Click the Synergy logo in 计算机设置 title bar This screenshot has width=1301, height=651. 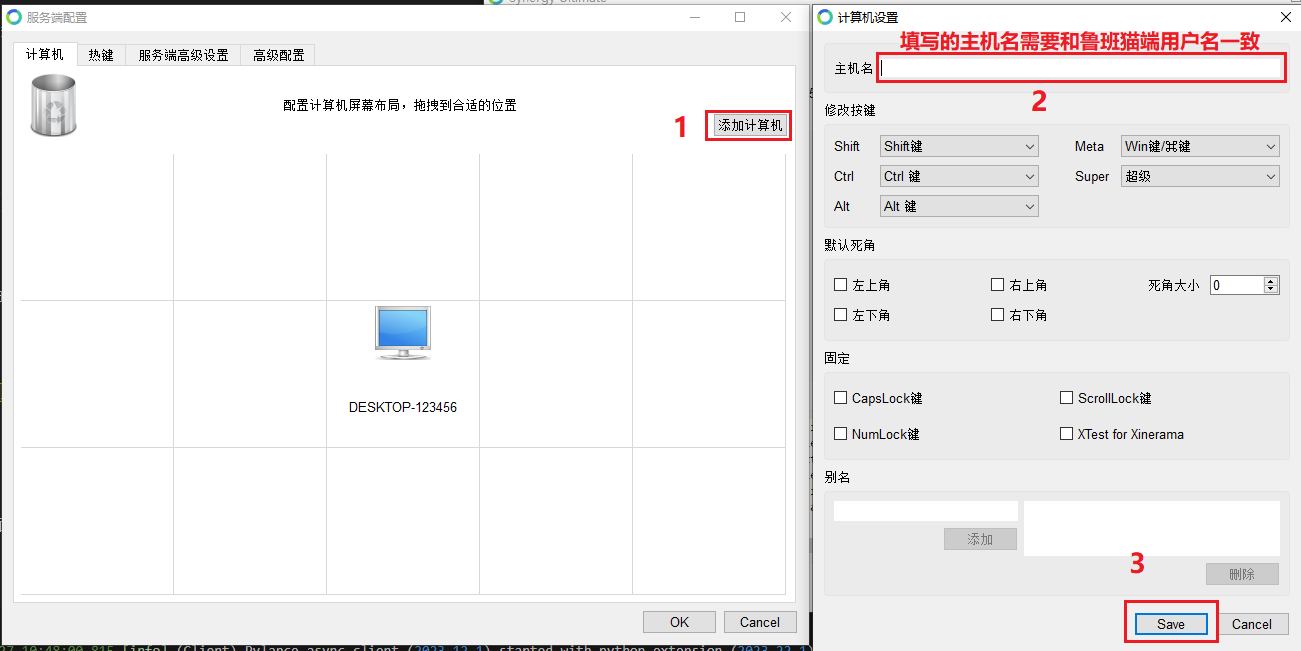825,17
